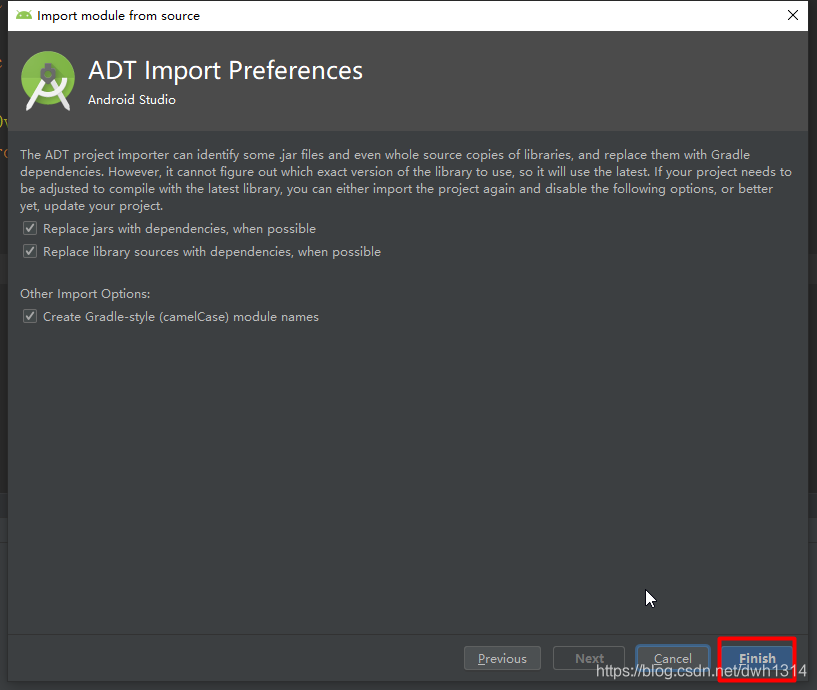
Task: Click the Android Studio logo icon
Action: point(47,81)
